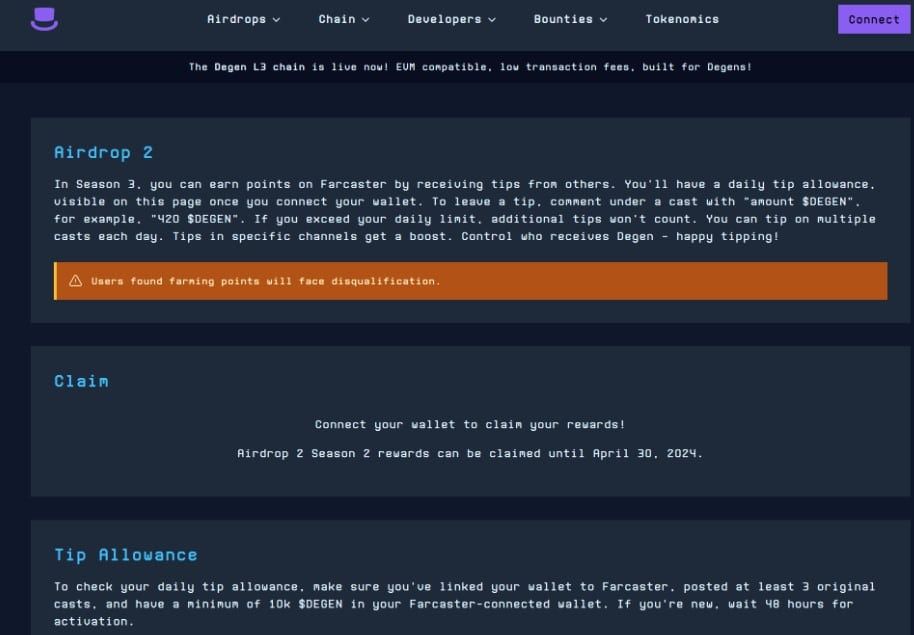Image resolution: width=914 pixels, height=635 pixels.
Task: Open the Bounties menu
Action: (x=570, y=19)
